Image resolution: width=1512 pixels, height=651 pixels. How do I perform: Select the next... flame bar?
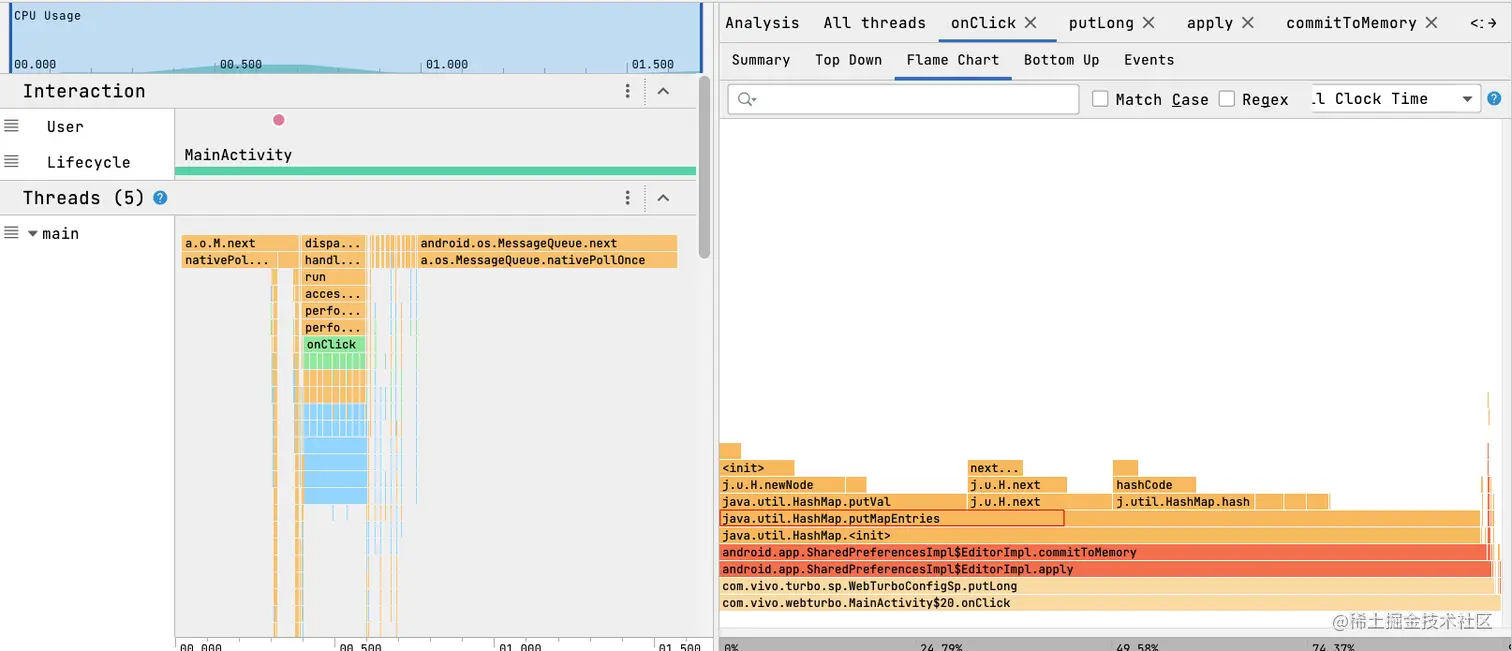(x=995, y=467)
